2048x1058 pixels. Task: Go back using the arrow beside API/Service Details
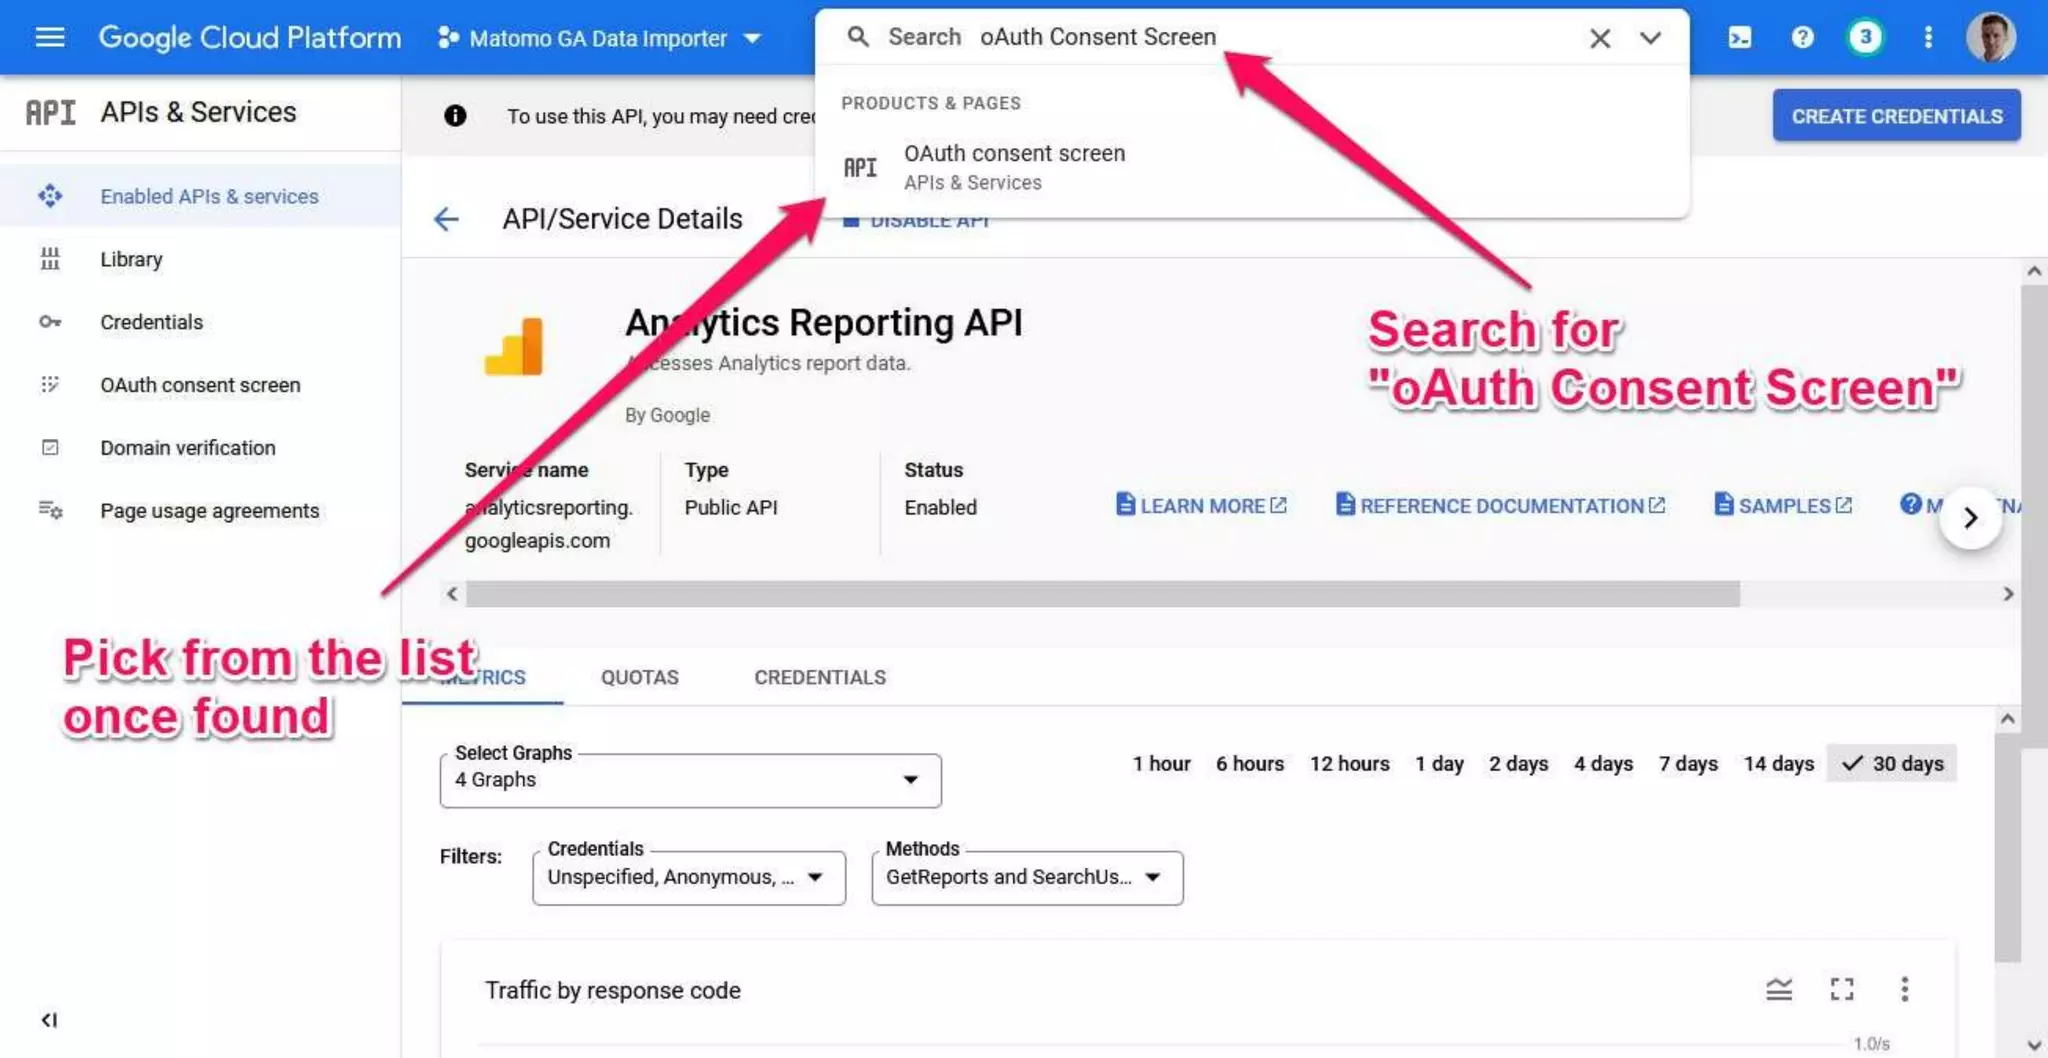[x=446, y=219]
